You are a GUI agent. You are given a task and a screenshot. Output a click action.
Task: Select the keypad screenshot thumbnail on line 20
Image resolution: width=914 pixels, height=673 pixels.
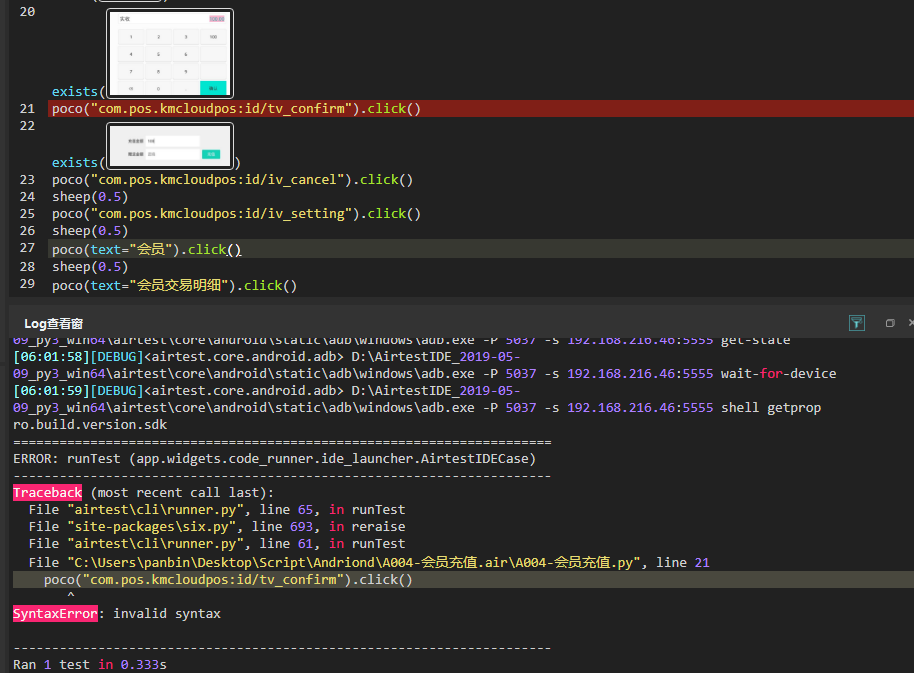pos(170,53)
